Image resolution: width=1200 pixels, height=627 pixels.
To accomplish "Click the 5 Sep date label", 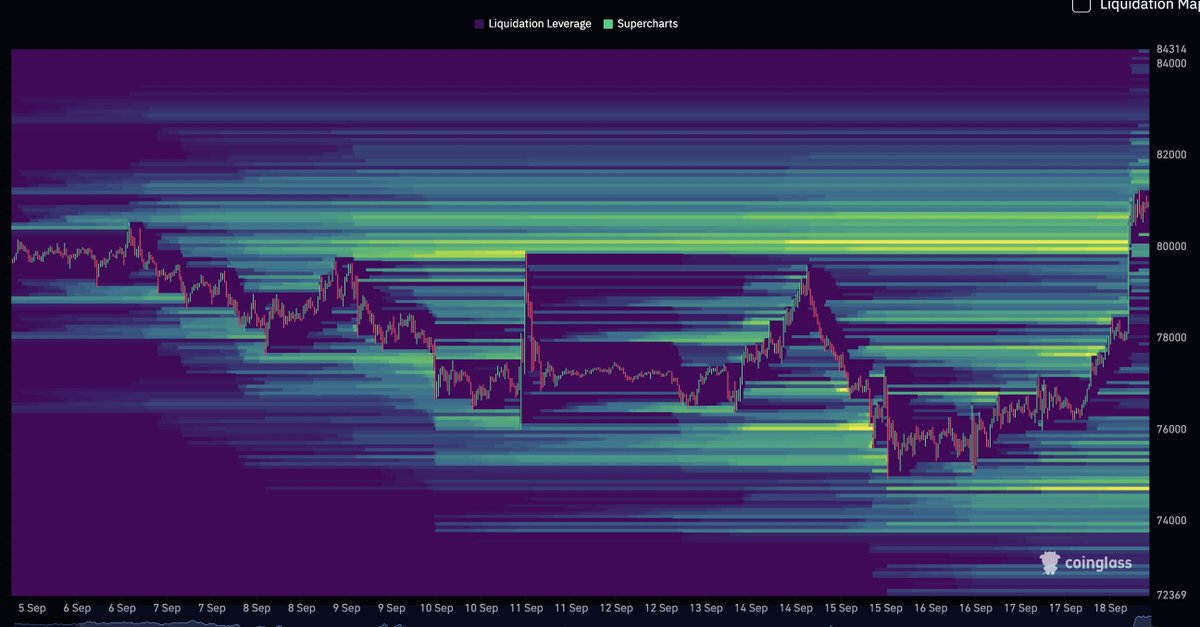I will [x=32, y=608].
